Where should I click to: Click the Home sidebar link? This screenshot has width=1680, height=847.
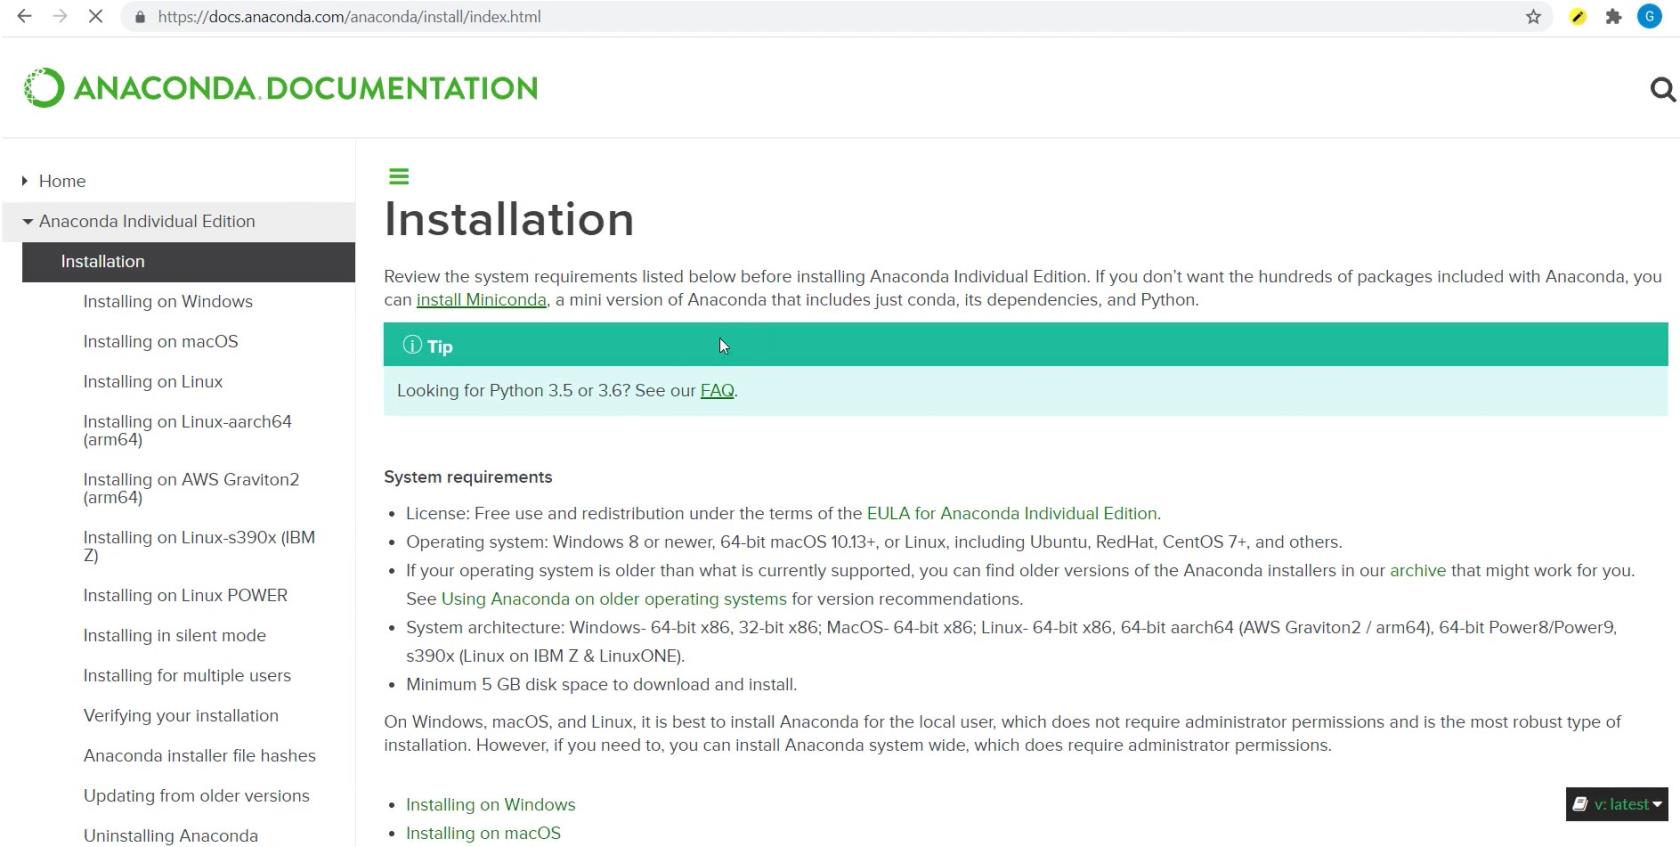(62, 181)
